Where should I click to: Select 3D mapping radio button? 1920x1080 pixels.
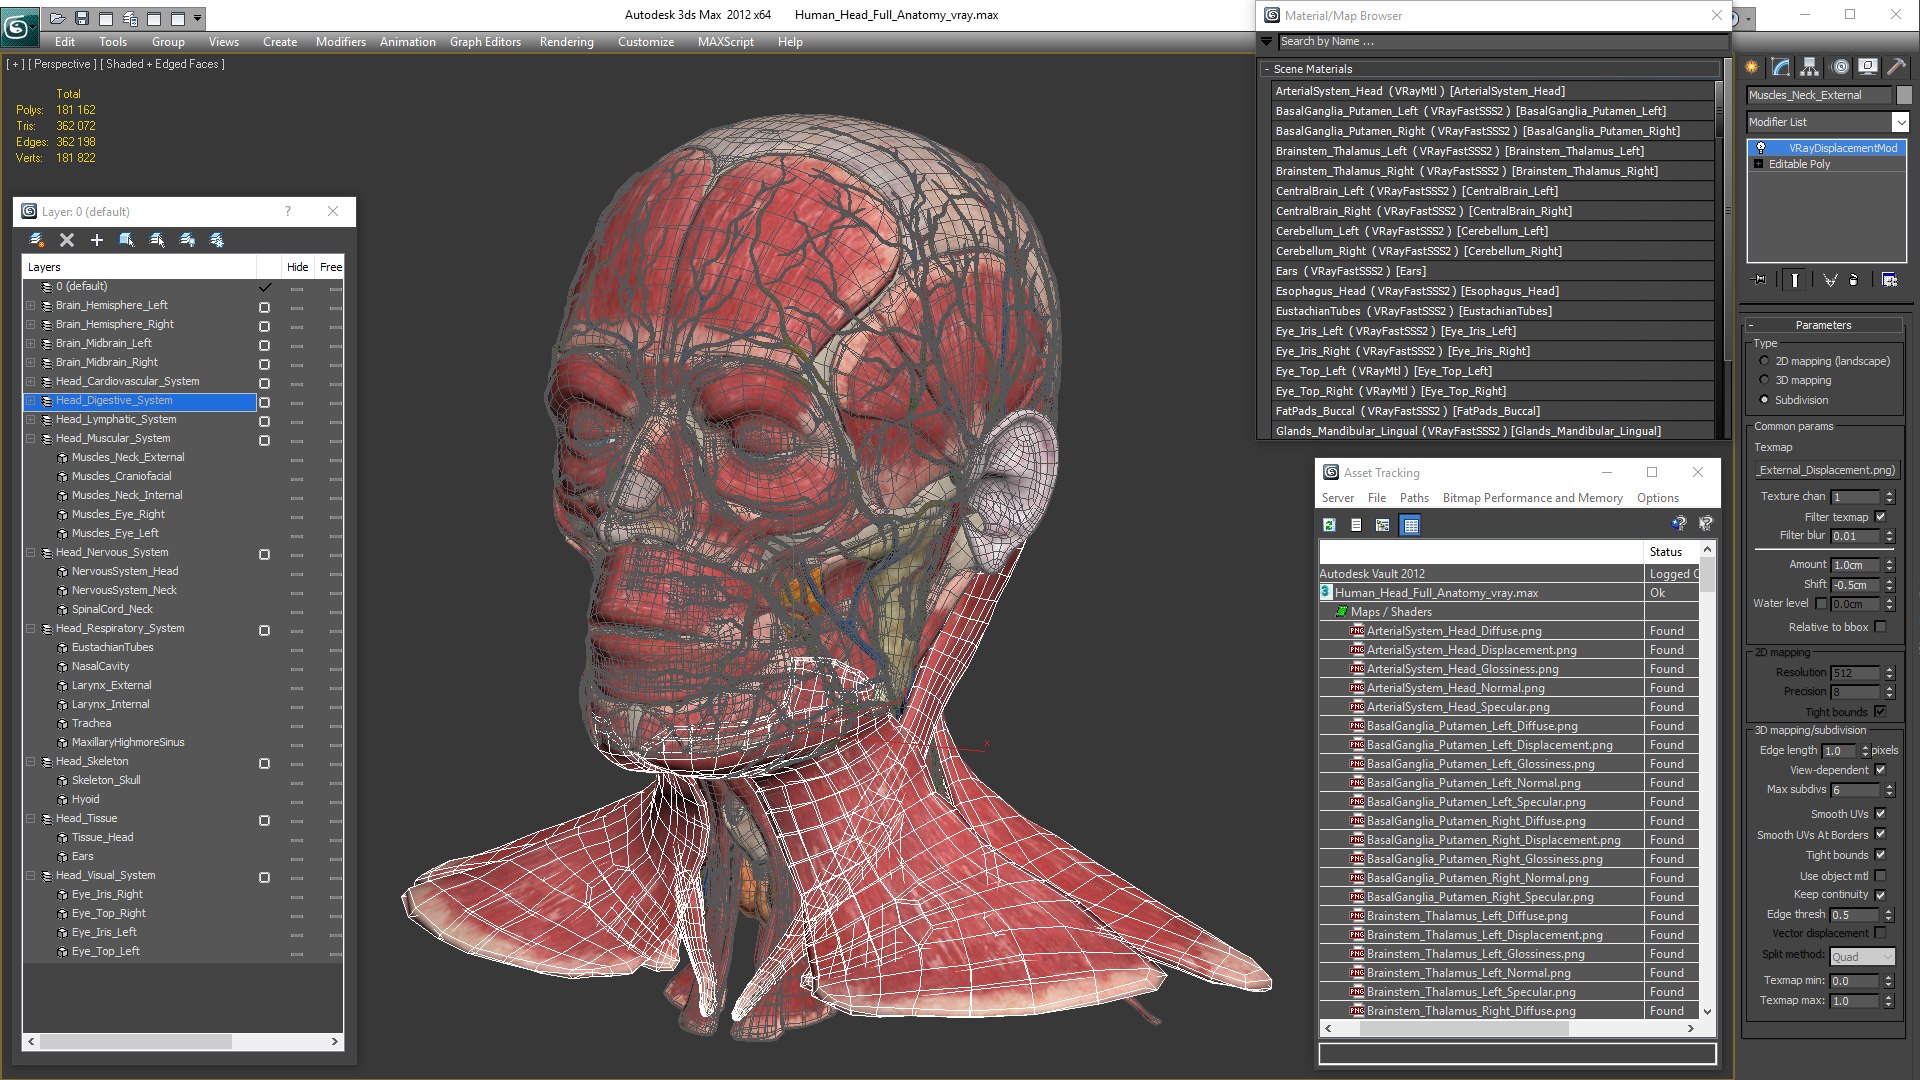[x=1764, y=380]
